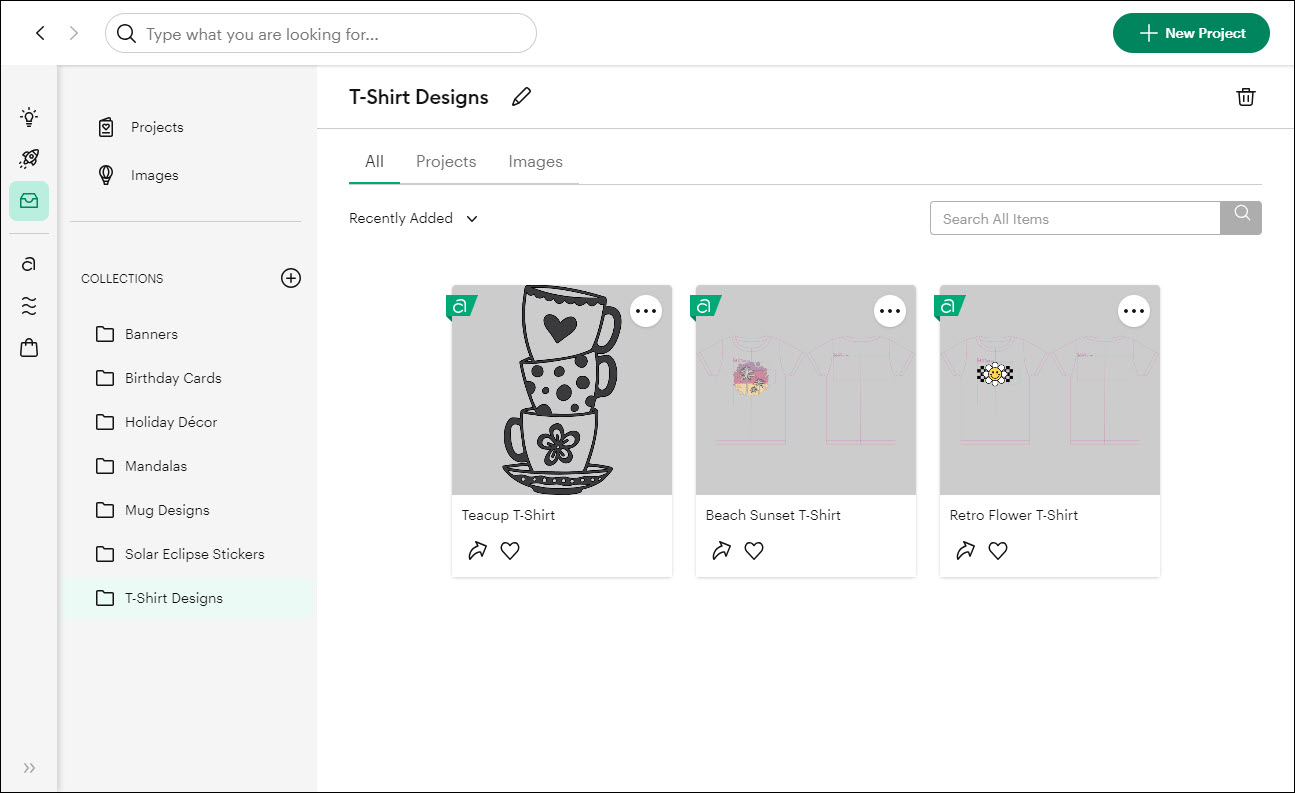Image resolution: width=1295 pixels, height=793 pixels.
Task: Like the Retro Flower T-Shirt project
Action: tap(998, 550)
